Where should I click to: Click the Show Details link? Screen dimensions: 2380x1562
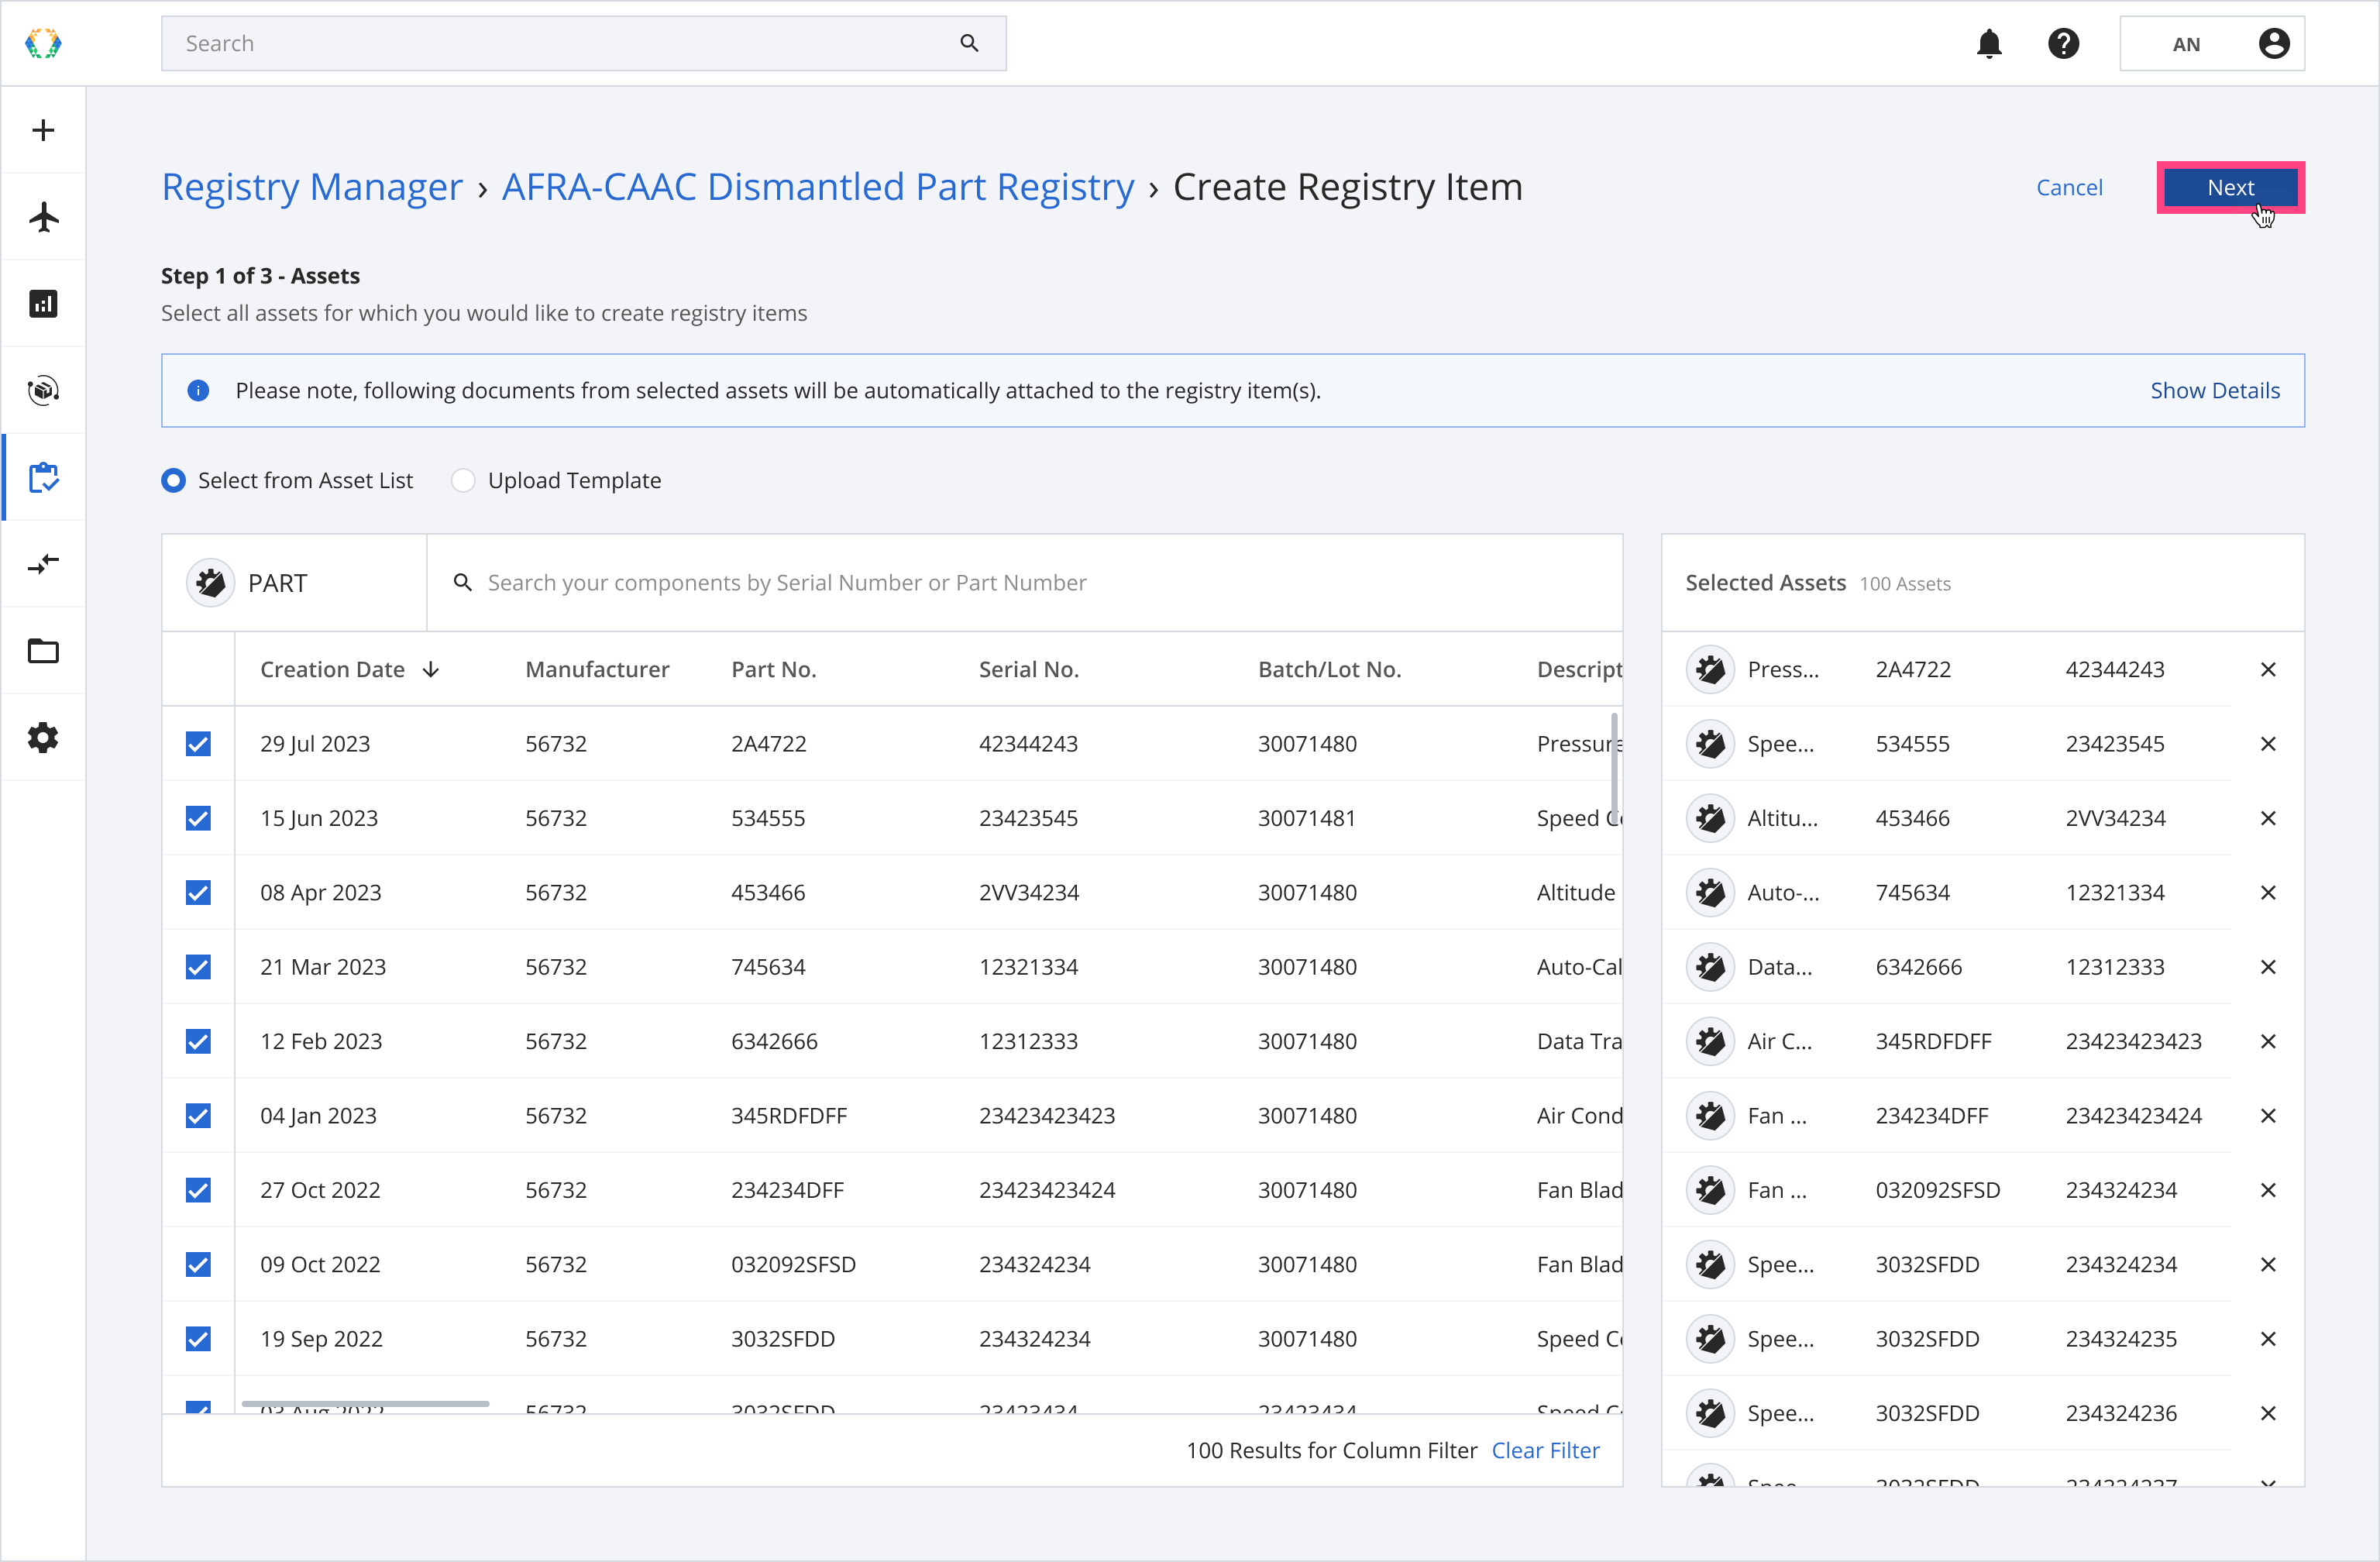click(x=2214, y=391)
